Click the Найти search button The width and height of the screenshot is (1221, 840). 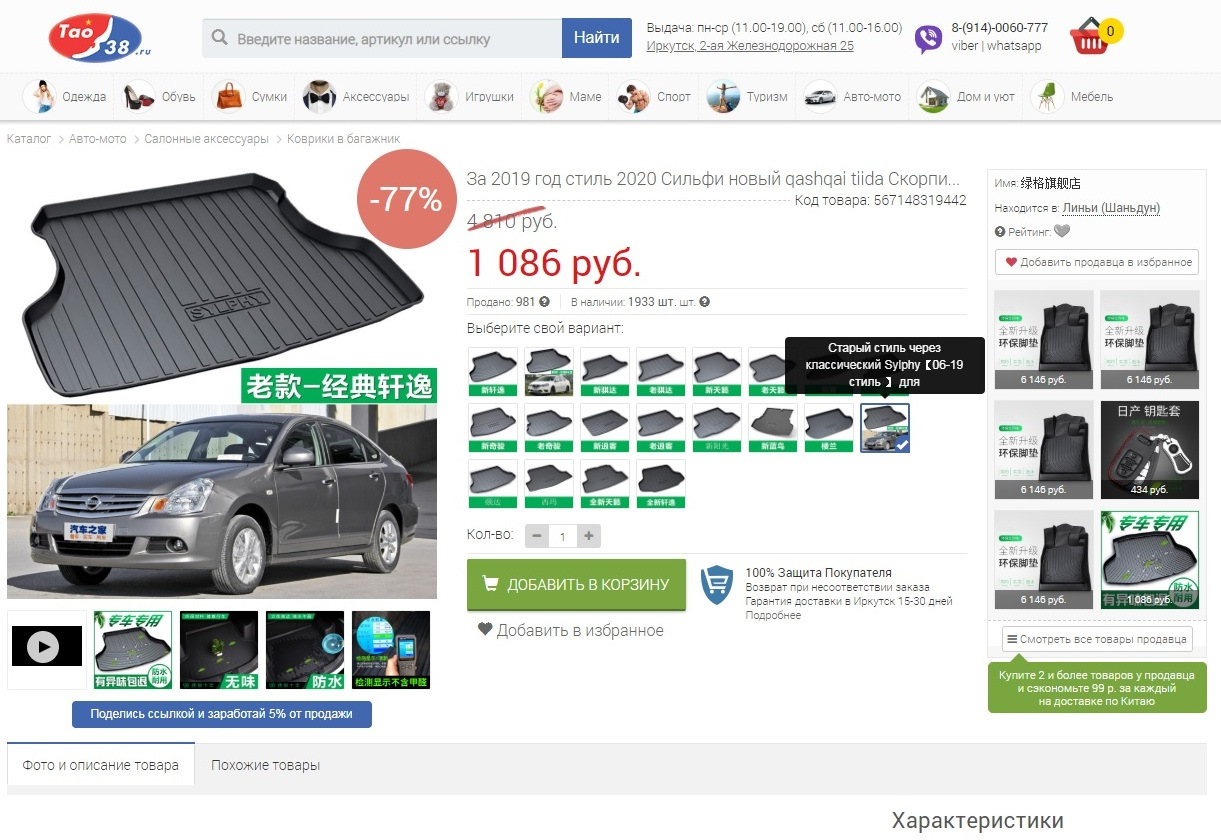(x=597, y=38)
